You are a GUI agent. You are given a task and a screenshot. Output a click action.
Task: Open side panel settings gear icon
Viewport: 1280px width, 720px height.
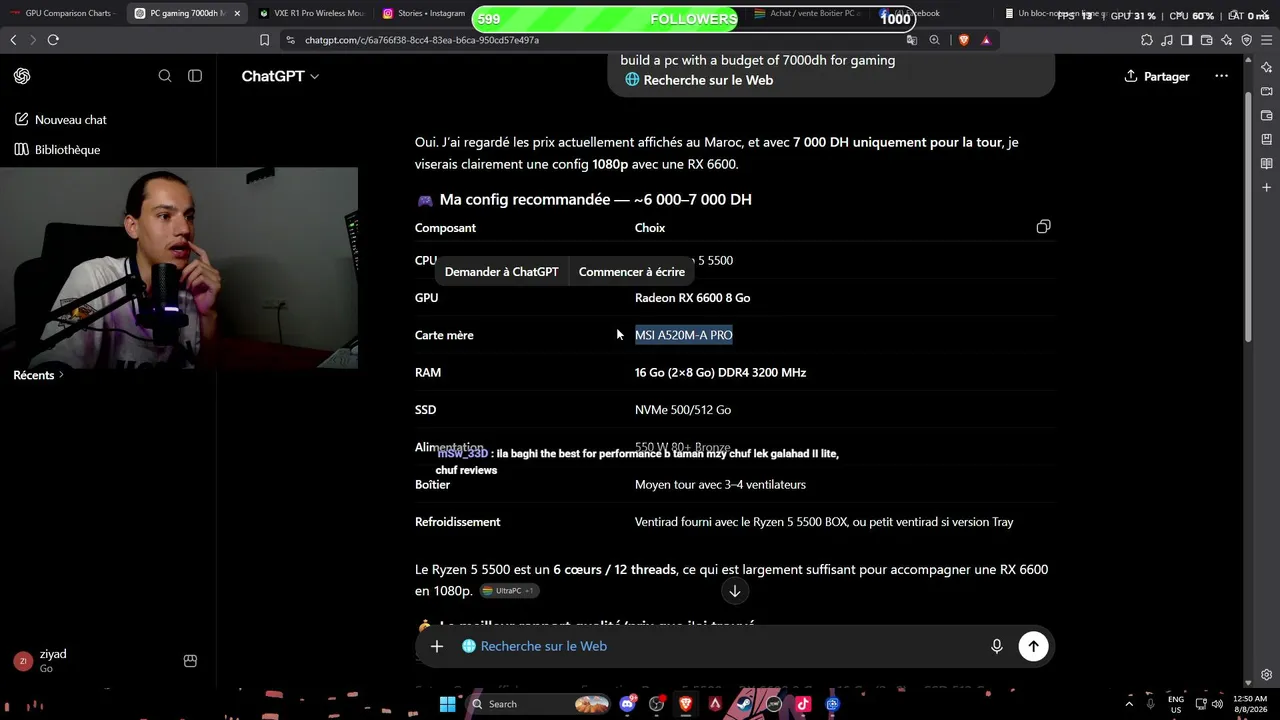tap(1266, 675)
